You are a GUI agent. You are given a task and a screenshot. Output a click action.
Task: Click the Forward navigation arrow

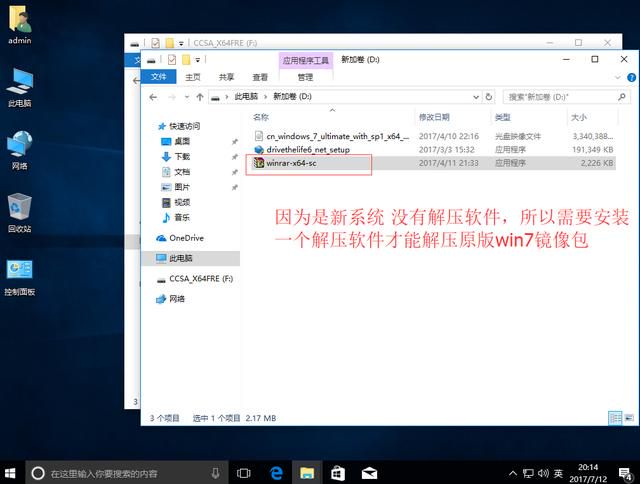tap(172, 97)
